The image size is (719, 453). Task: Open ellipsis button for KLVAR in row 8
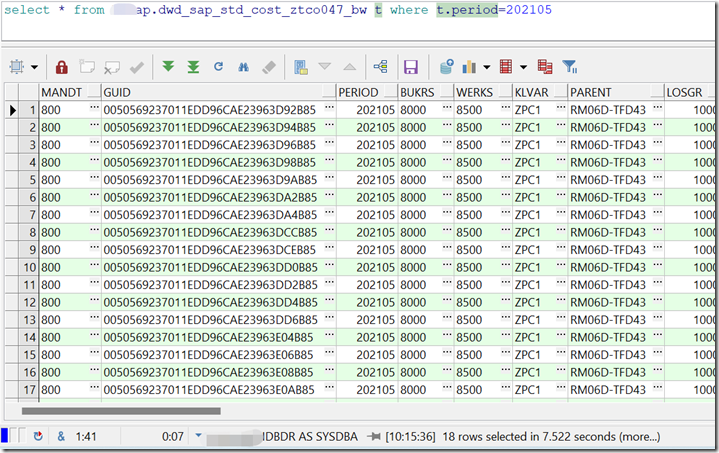click(561, 231)
